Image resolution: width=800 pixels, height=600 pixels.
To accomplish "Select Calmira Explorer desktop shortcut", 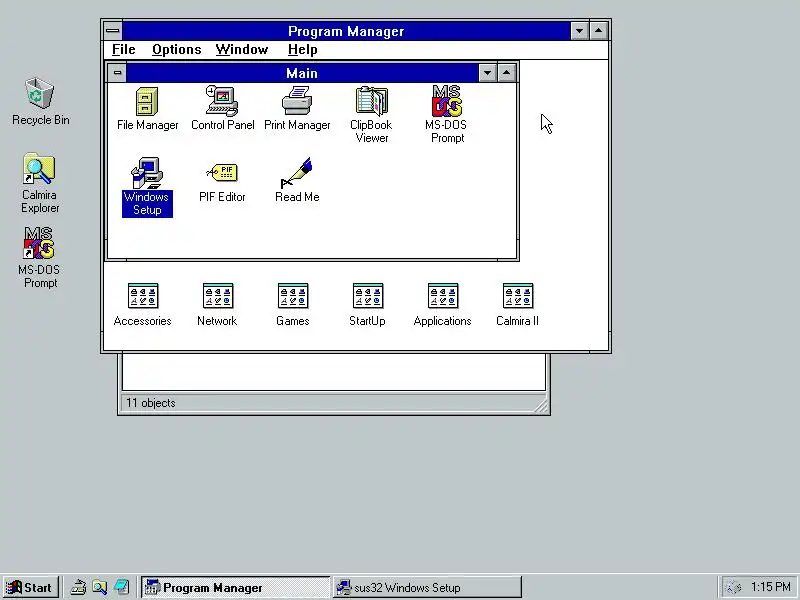I will [x=40, y=183].
